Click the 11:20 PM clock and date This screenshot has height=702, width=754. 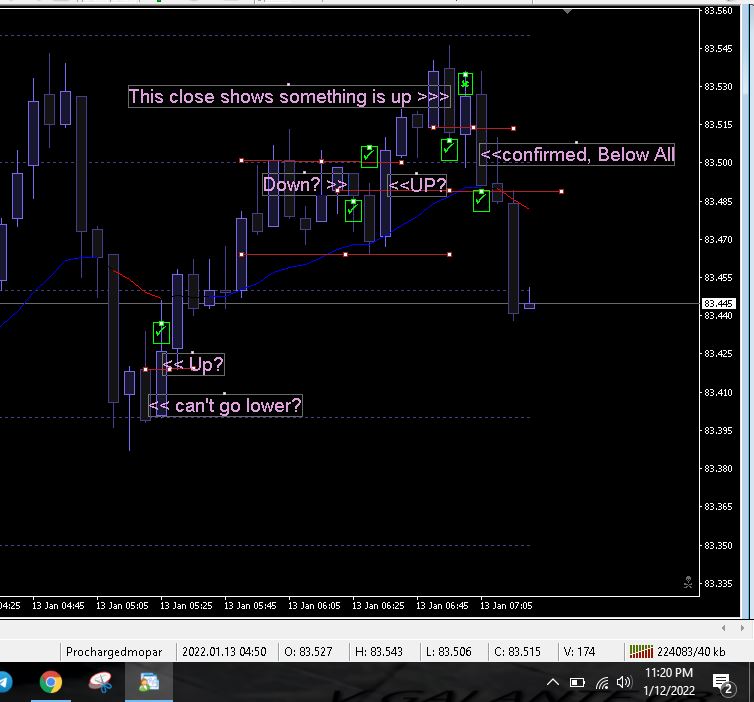coord(669,682)
